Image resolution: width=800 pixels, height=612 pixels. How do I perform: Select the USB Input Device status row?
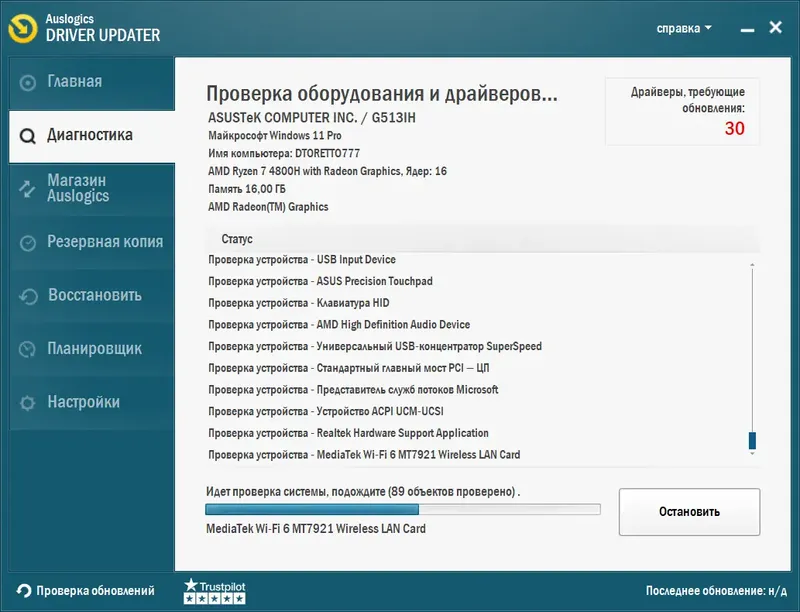tap(302, 259)
